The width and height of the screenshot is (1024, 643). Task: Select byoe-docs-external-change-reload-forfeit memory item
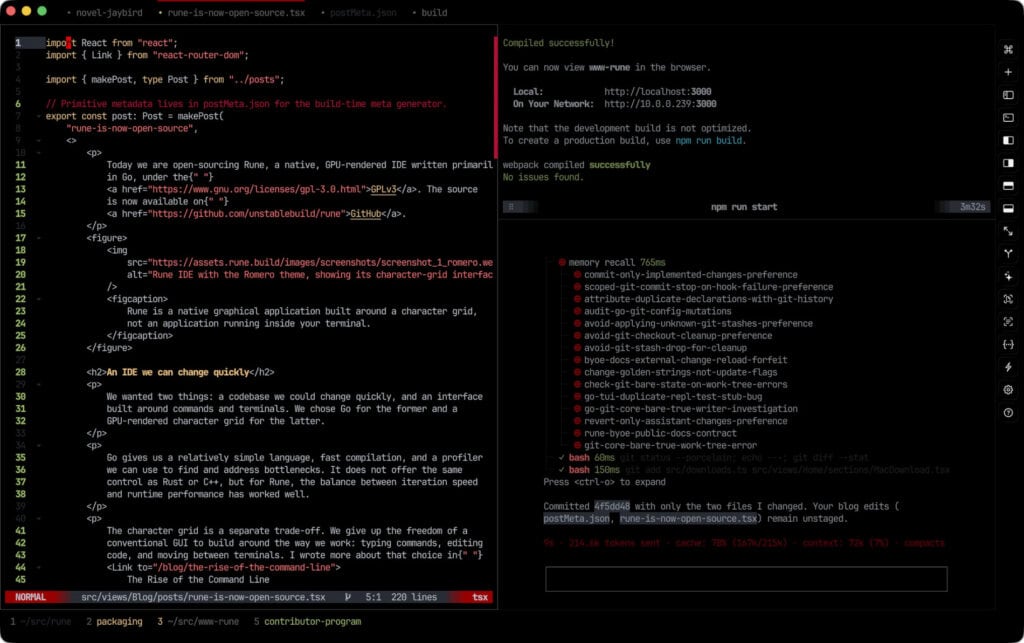[x=686, y=360]
